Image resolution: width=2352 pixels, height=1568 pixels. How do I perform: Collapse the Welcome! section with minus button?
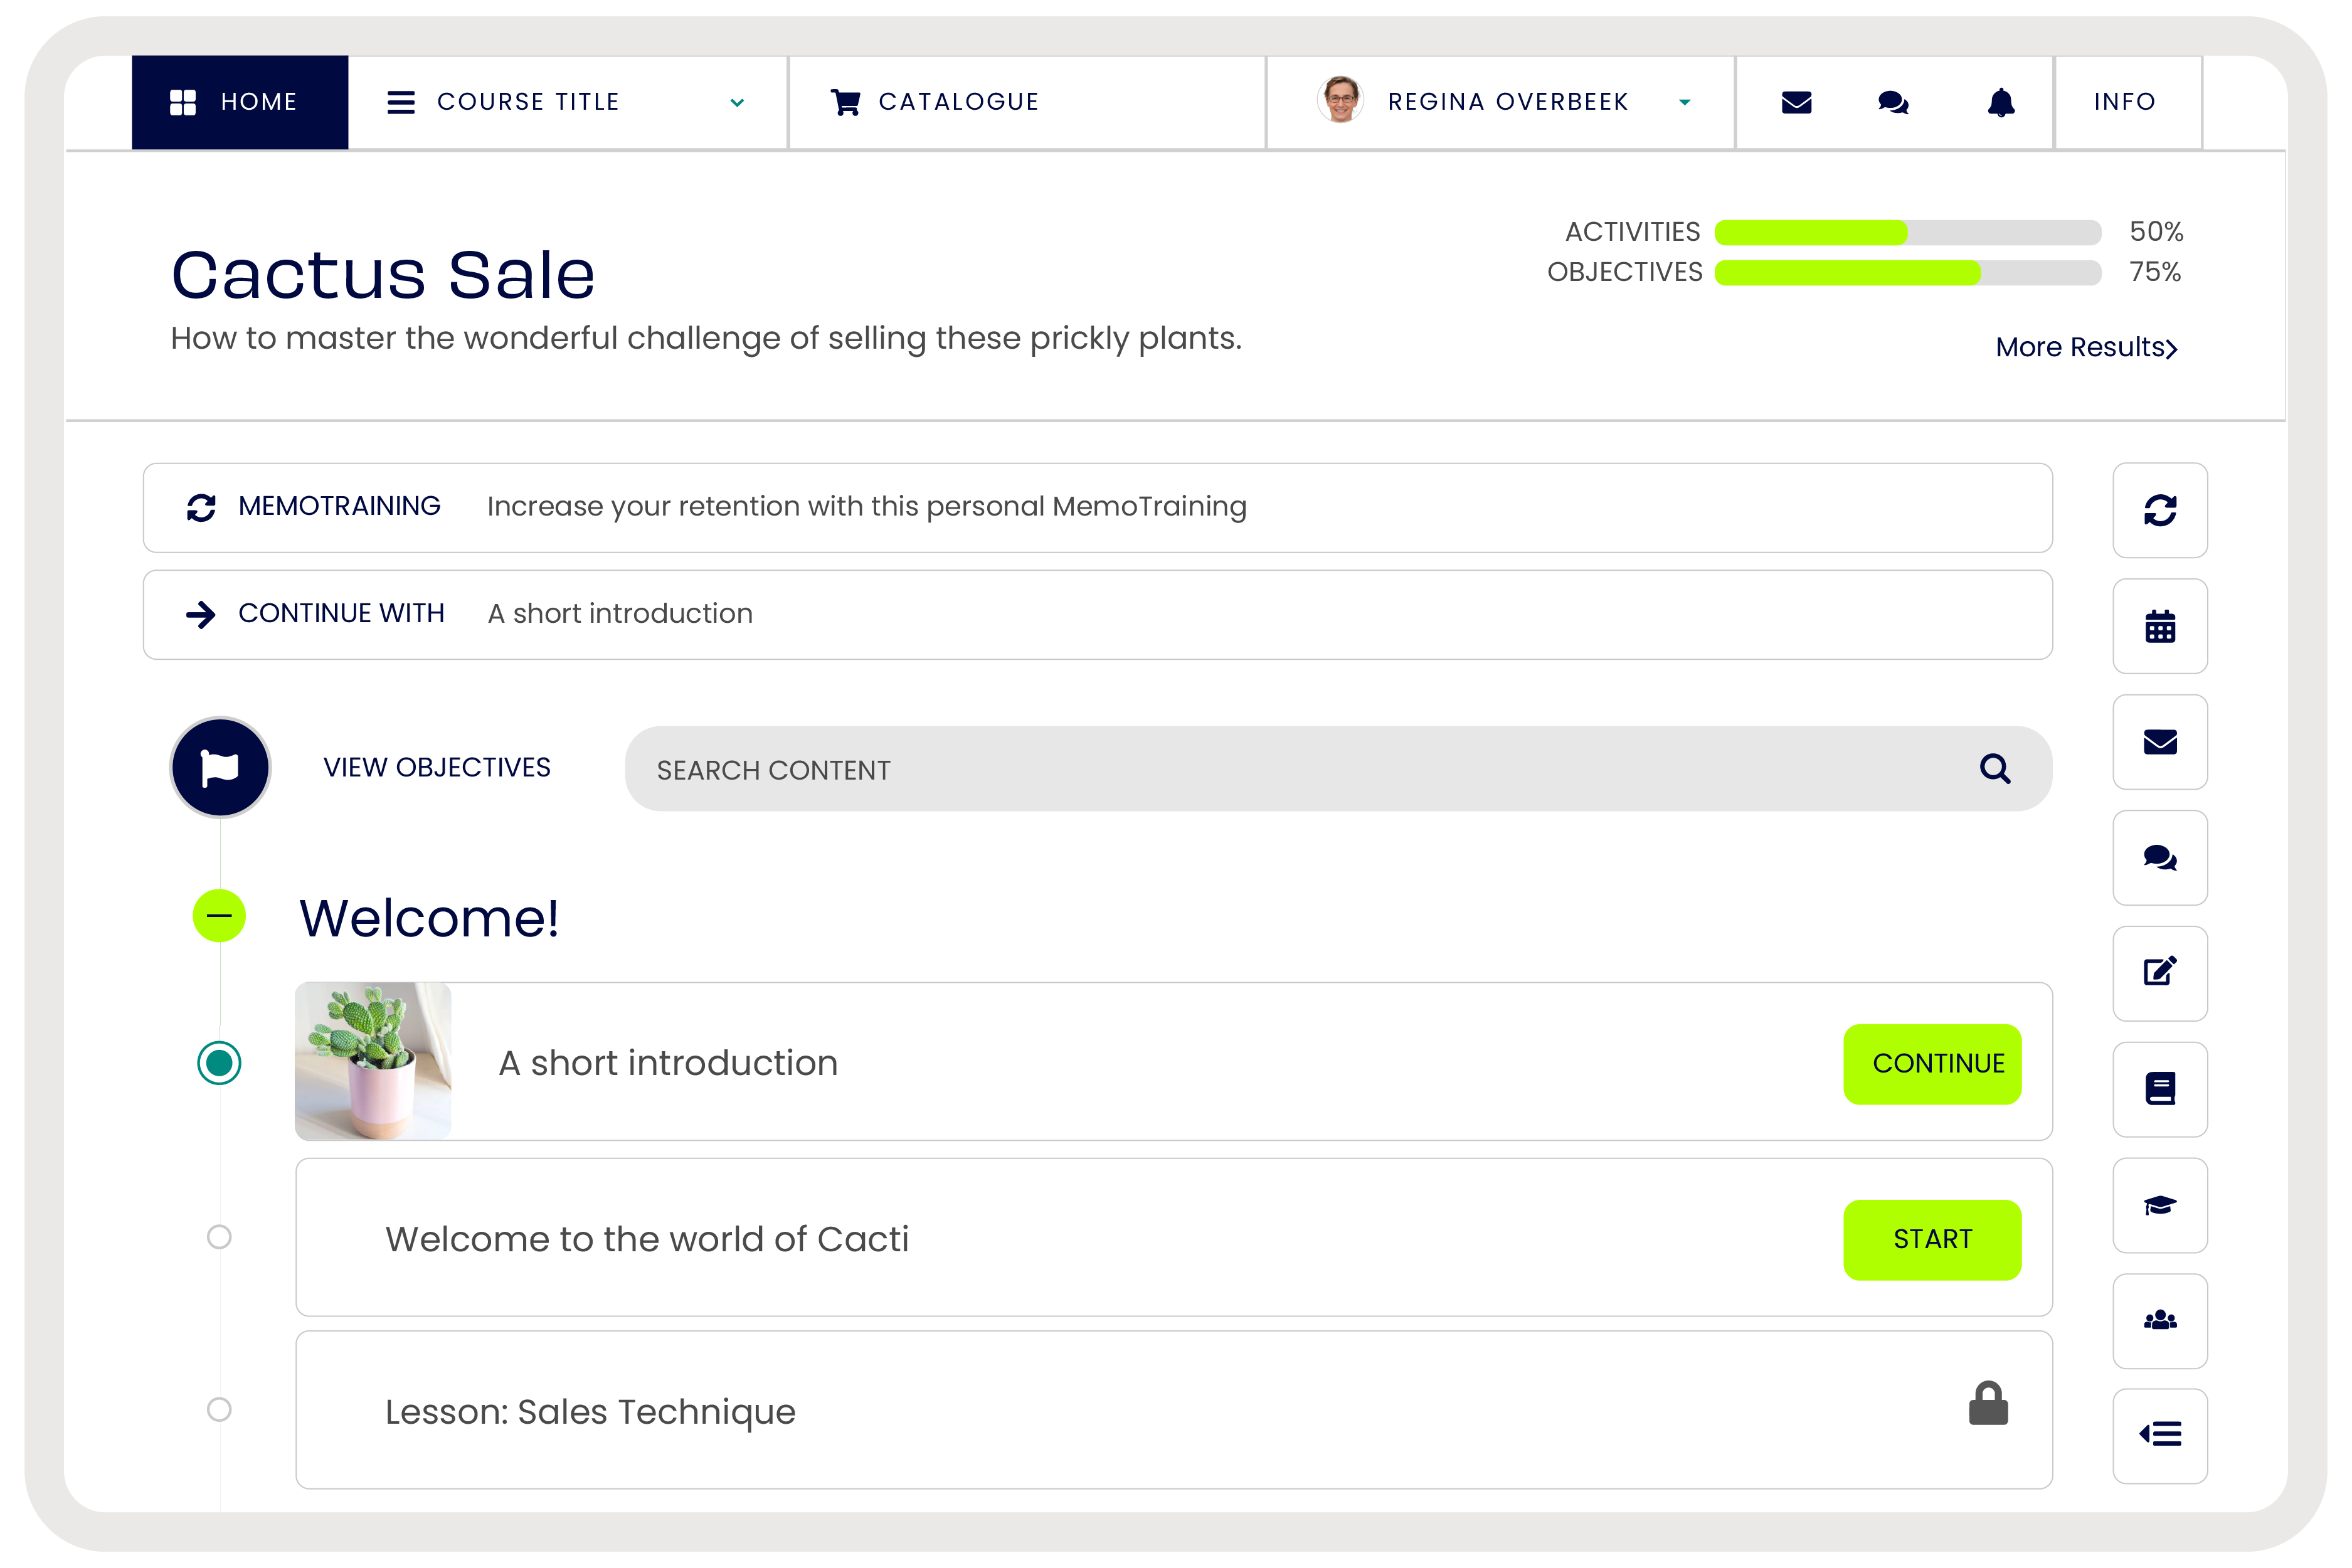[x=219, y=916]
